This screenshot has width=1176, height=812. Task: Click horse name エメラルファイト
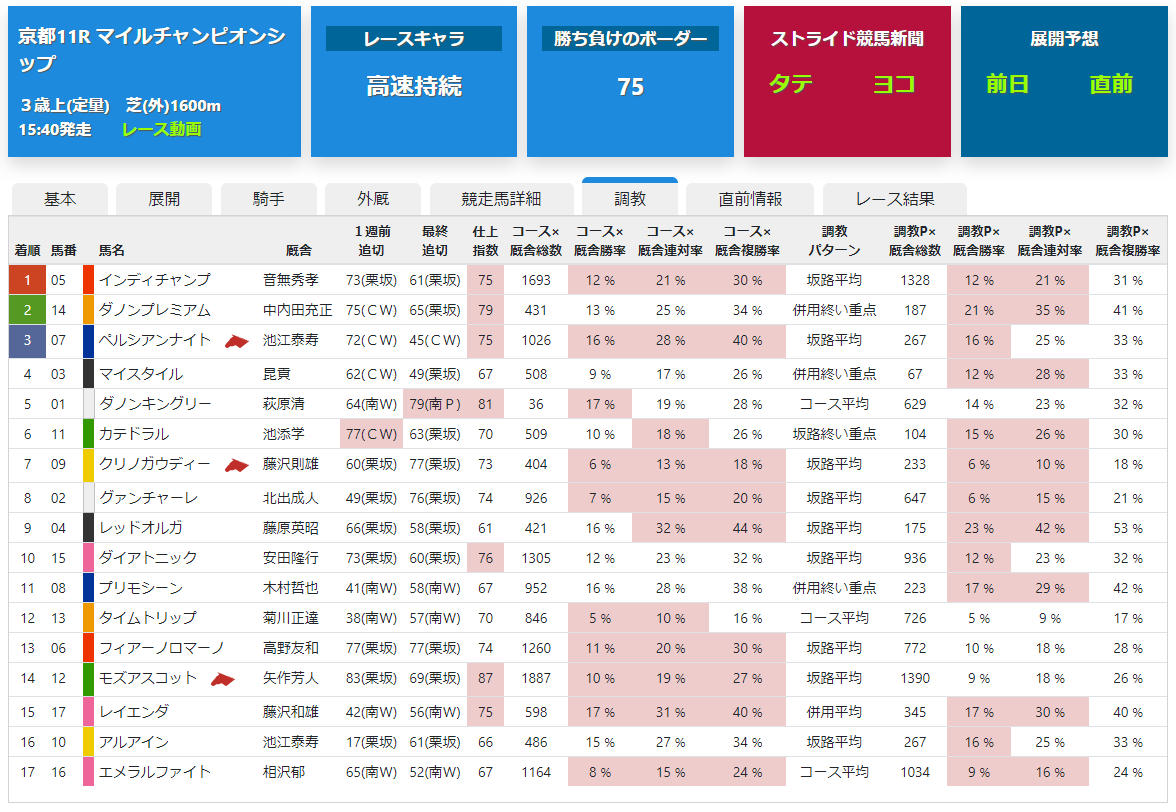point(154,772)
